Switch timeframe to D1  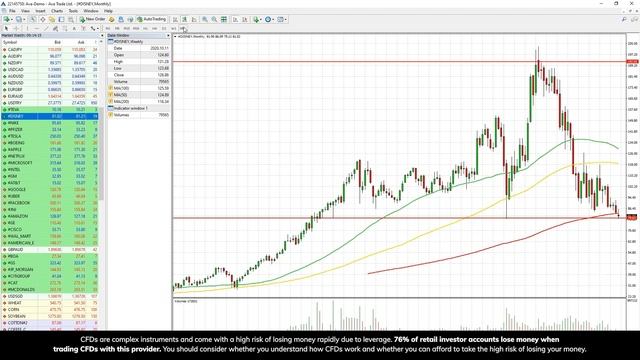point(164,28)
